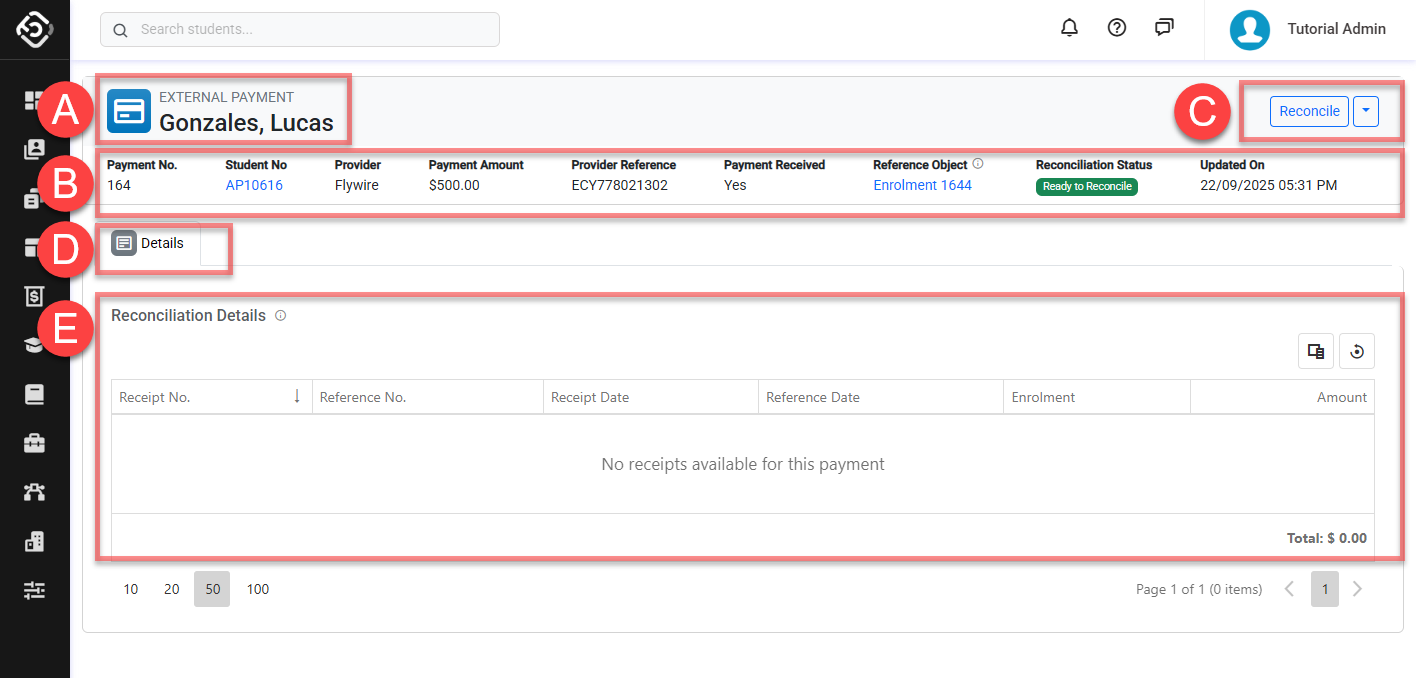
Task: Open the Enrolment 1644 link
Action: [x=922, y=185]
